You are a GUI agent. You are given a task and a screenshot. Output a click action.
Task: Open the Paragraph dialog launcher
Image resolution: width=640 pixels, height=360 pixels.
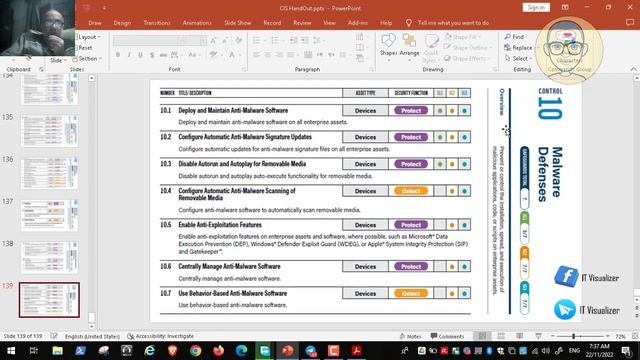pyautogui.click(x=371, y=70)
